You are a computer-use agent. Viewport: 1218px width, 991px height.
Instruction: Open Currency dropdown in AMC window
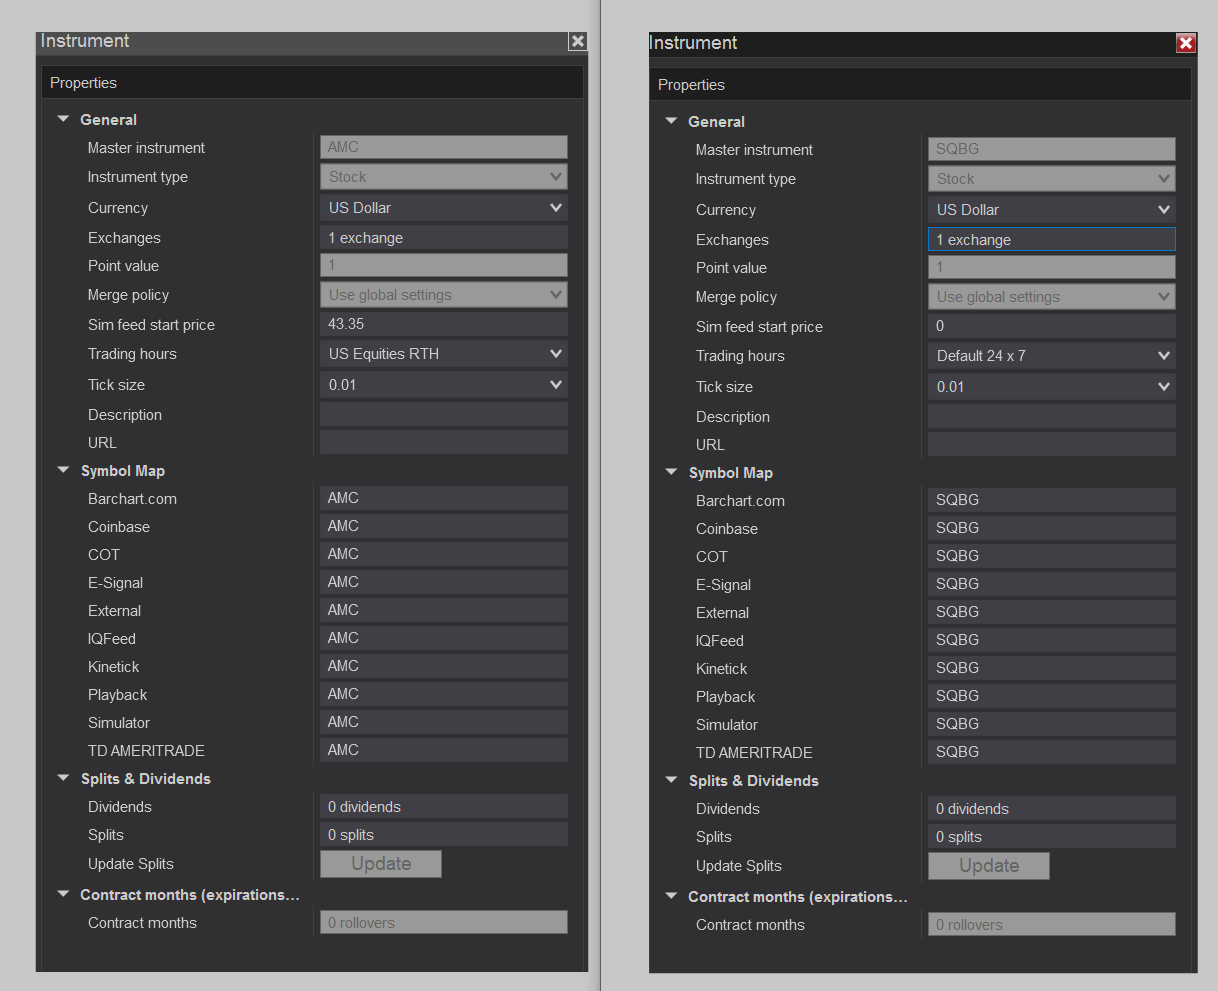(444, 208)
